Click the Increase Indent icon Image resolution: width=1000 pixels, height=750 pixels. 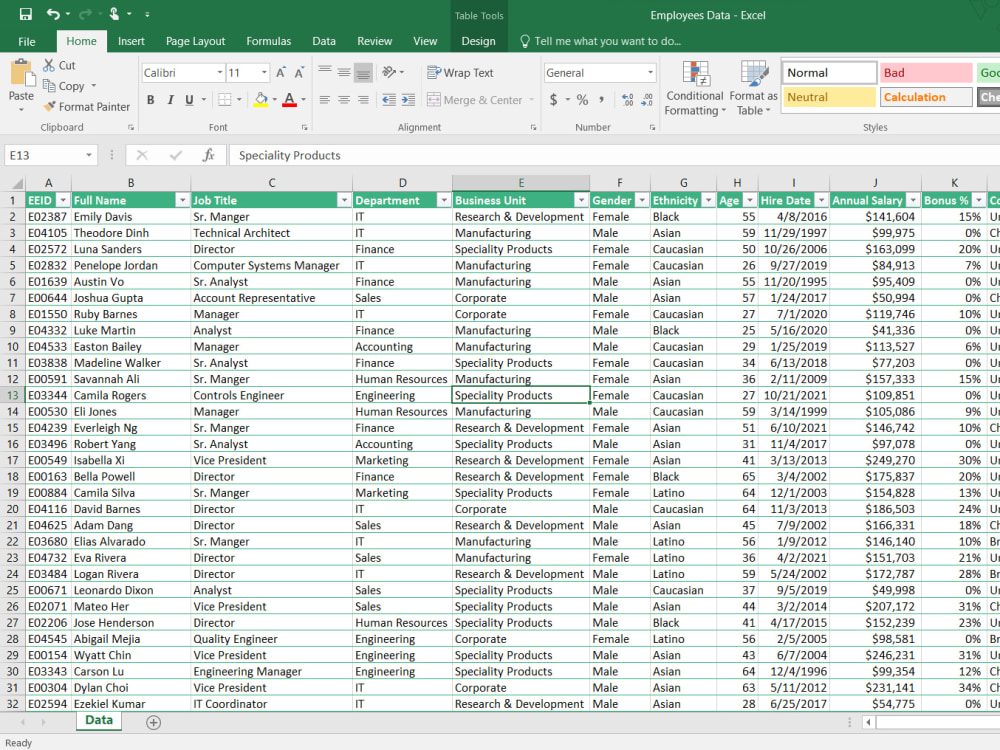[408, 99]
